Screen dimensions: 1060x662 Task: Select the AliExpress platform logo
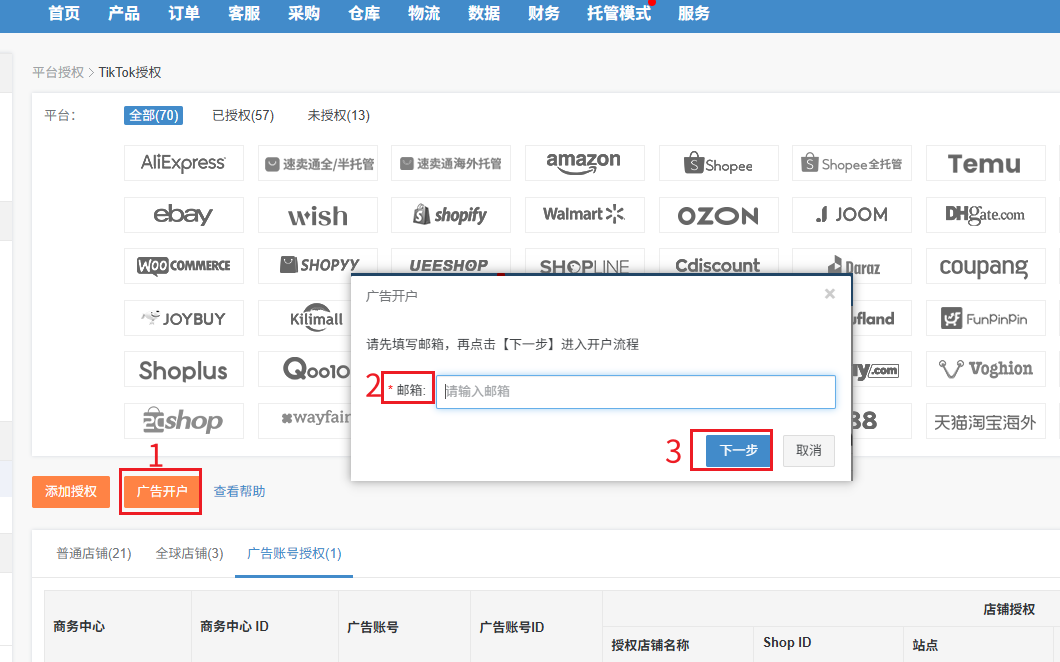tap(183, 163)
